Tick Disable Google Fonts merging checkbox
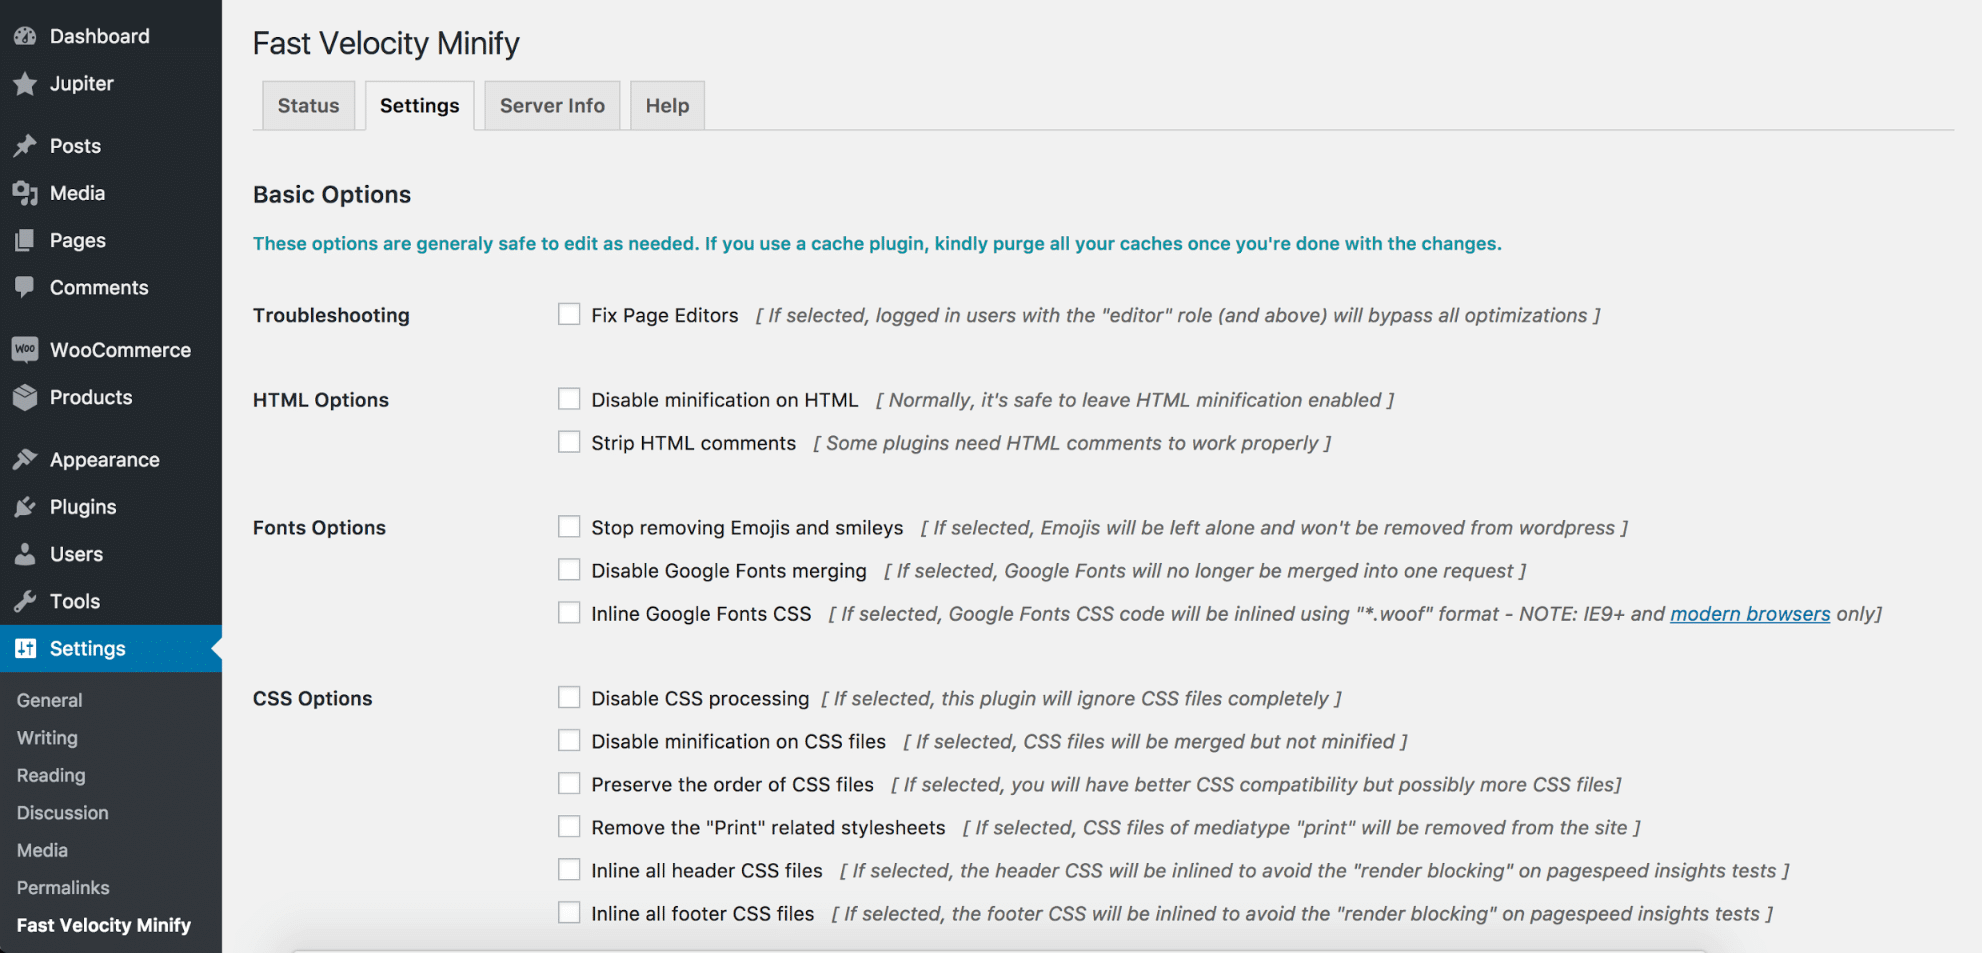The height and width of the screenshot is (953, 1982). tap(569, 570)
